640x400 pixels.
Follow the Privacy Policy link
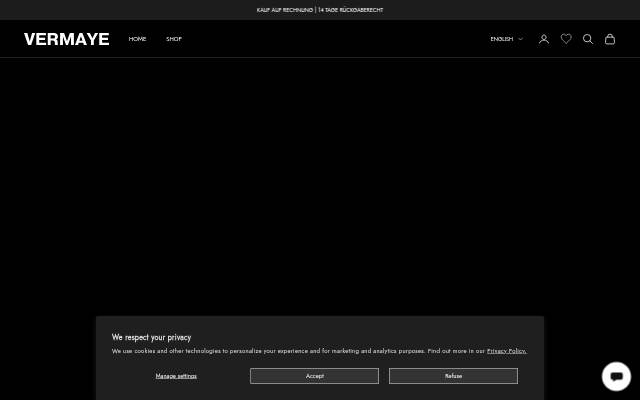coord(507,351)
